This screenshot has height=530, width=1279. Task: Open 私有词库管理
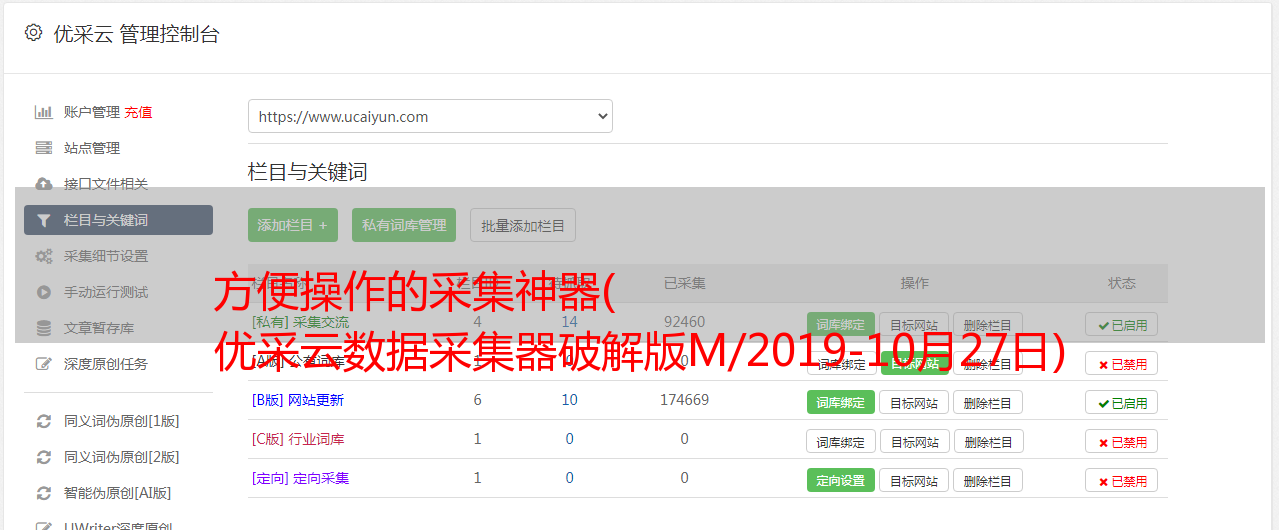pyautogui.click(x=404, y=225)
